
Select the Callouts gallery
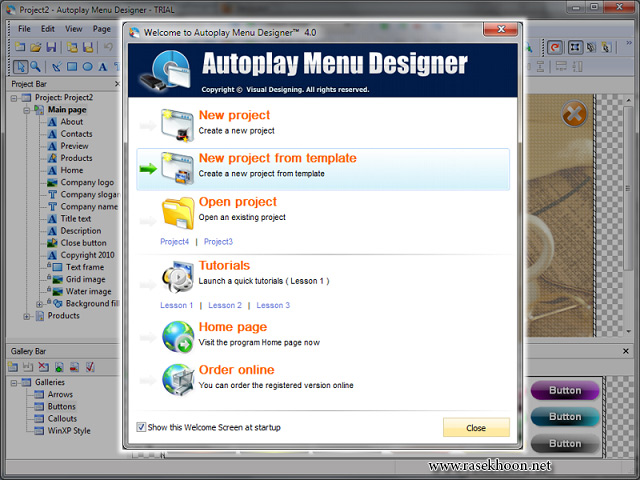coord(62,419)
